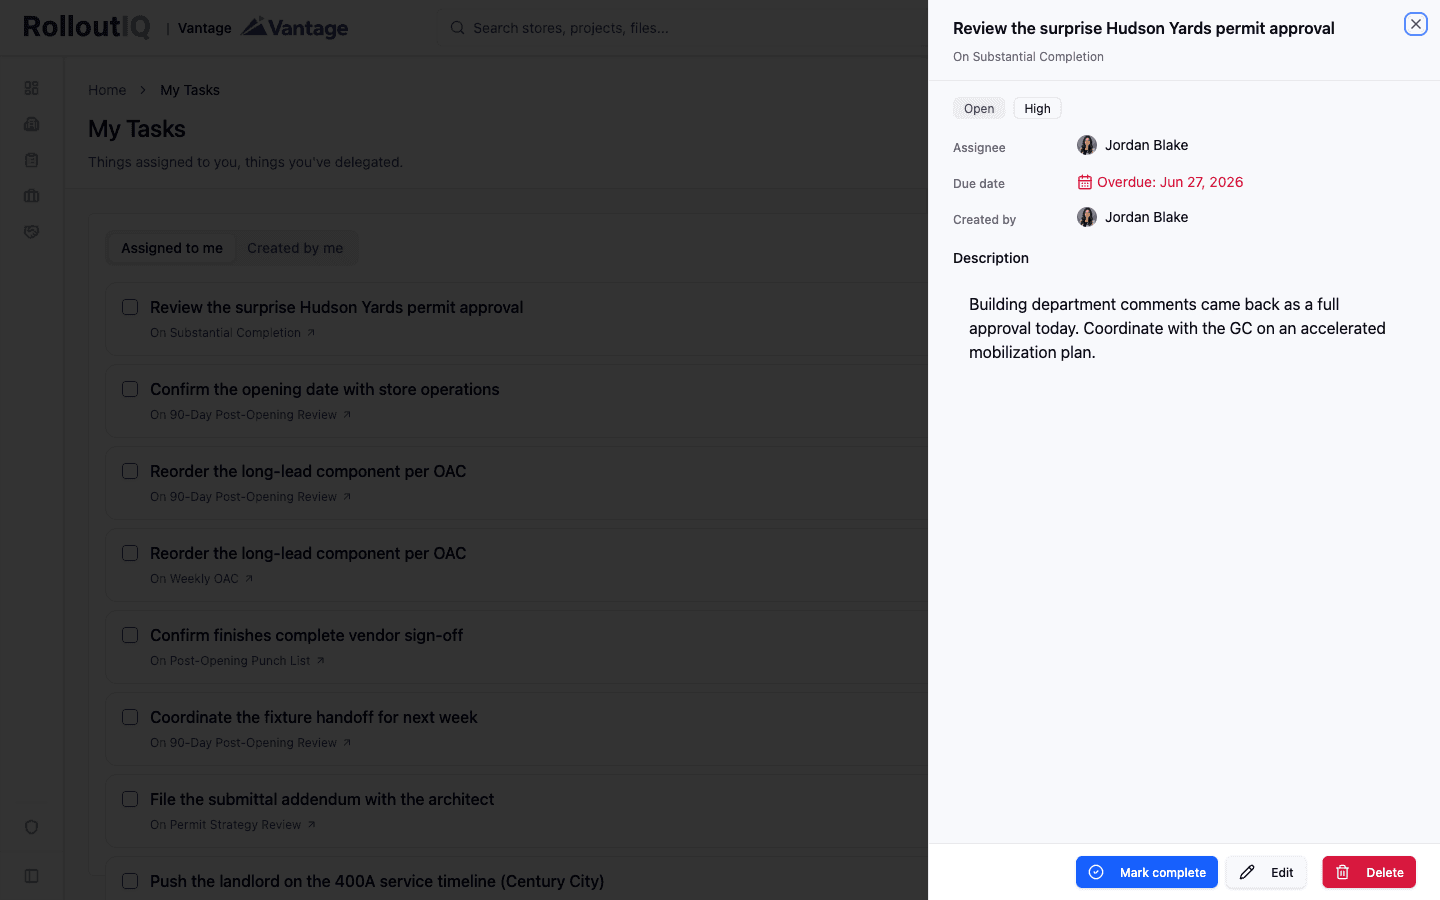This screenshot has width=1440, height=900.
Task: Click the RolloutIQ logo
Action: pyautogui.click(x=87, y=27)
